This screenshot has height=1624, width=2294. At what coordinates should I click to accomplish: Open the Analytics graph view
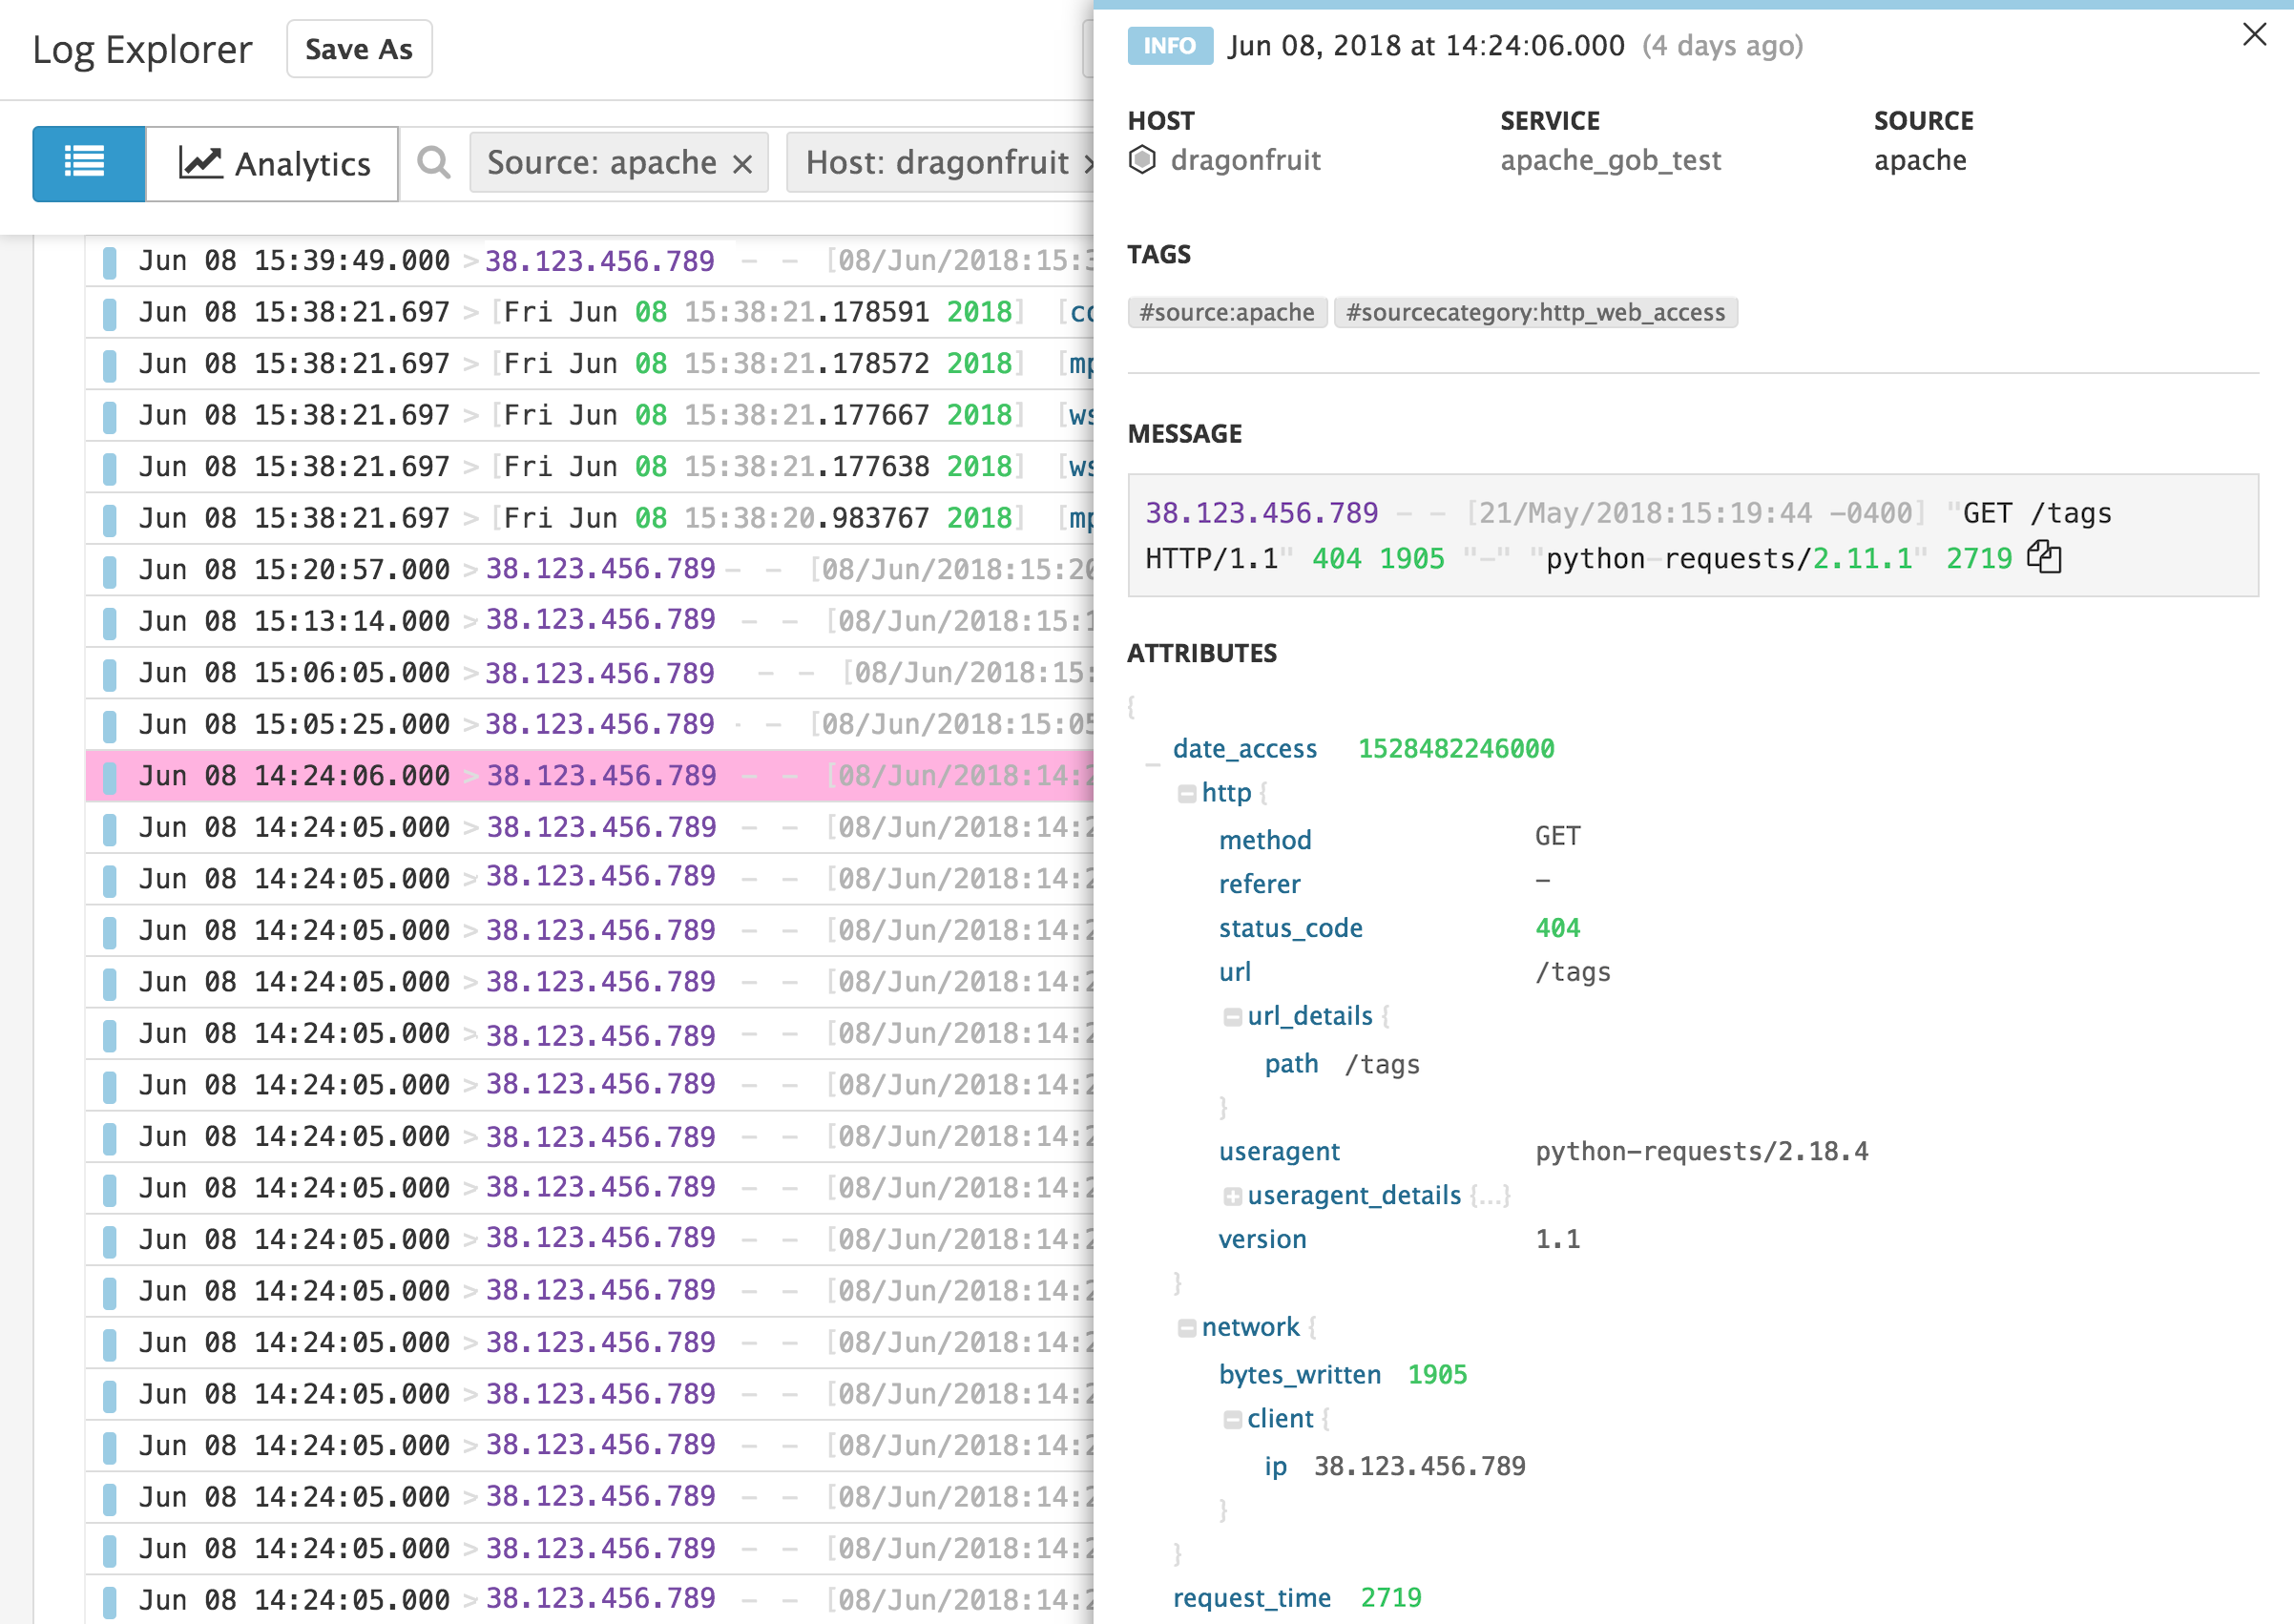271,163
